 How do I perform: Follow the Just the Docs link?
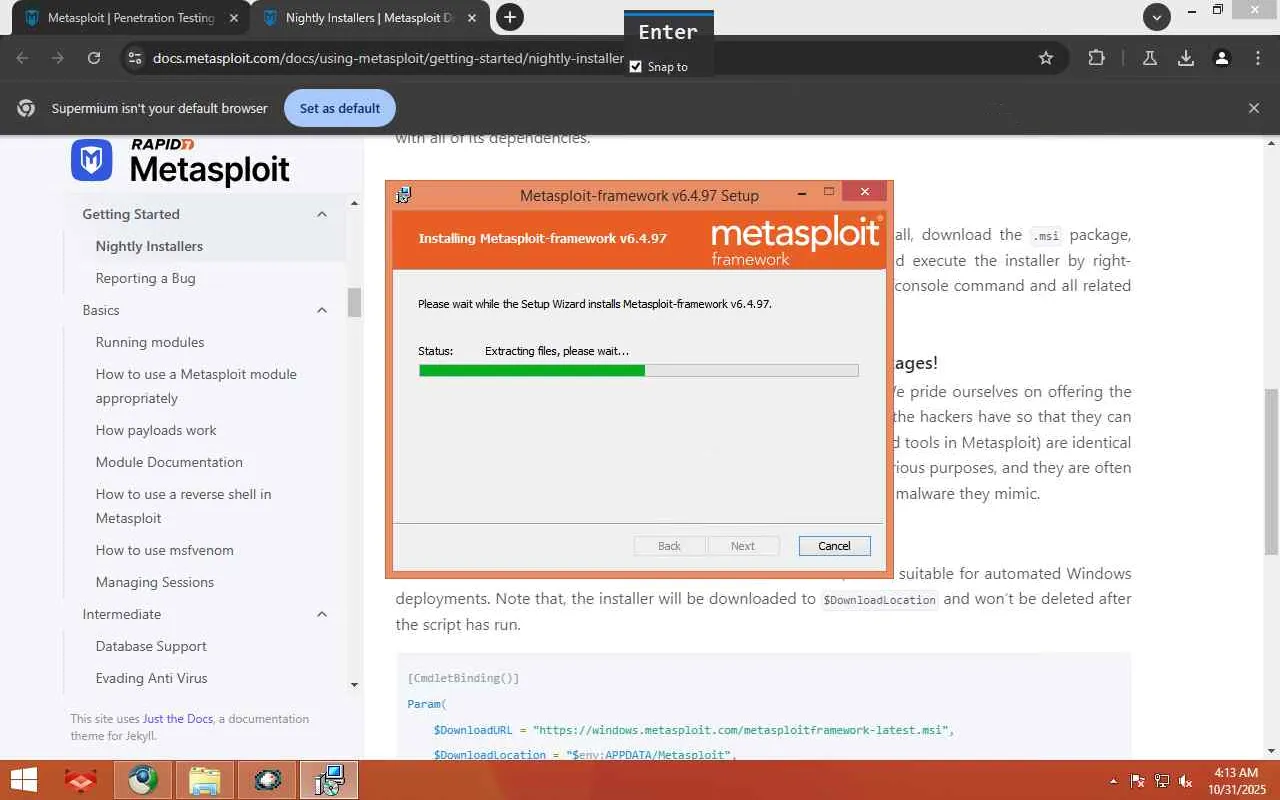(x=178, y=718)
